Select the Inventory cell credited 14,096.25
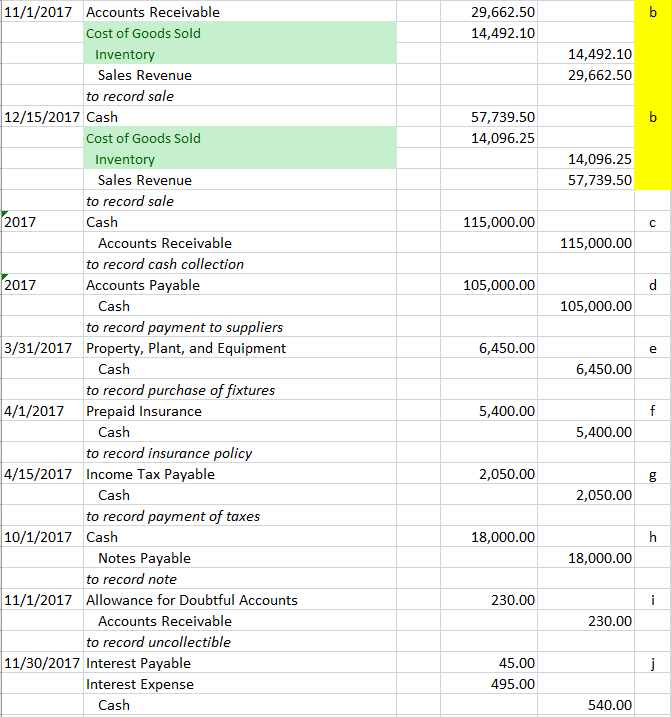 (240, 159)
